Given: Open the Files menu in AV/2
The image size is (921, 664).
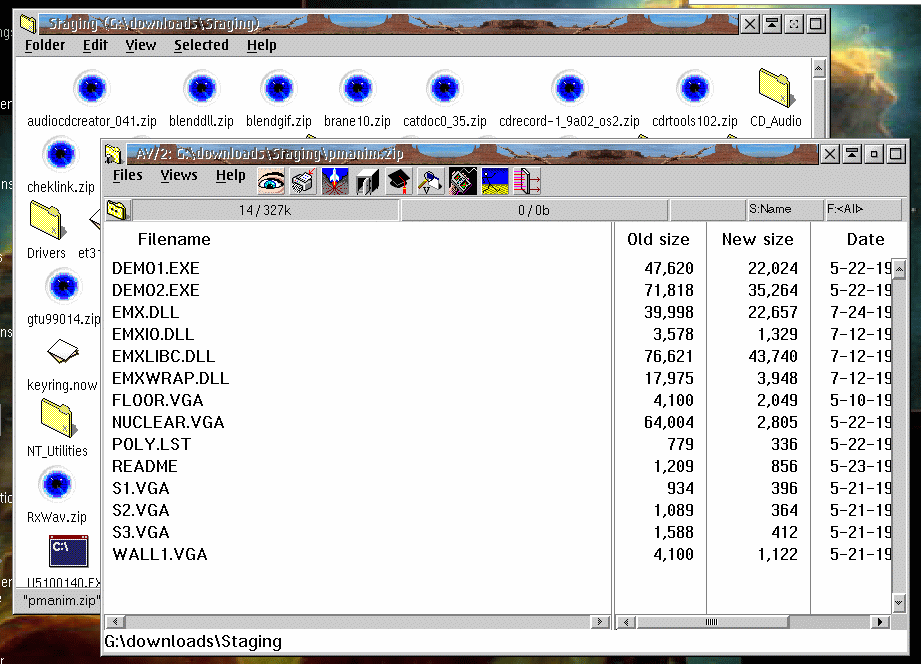Looking at the screenshot, I should coord(127,175).
